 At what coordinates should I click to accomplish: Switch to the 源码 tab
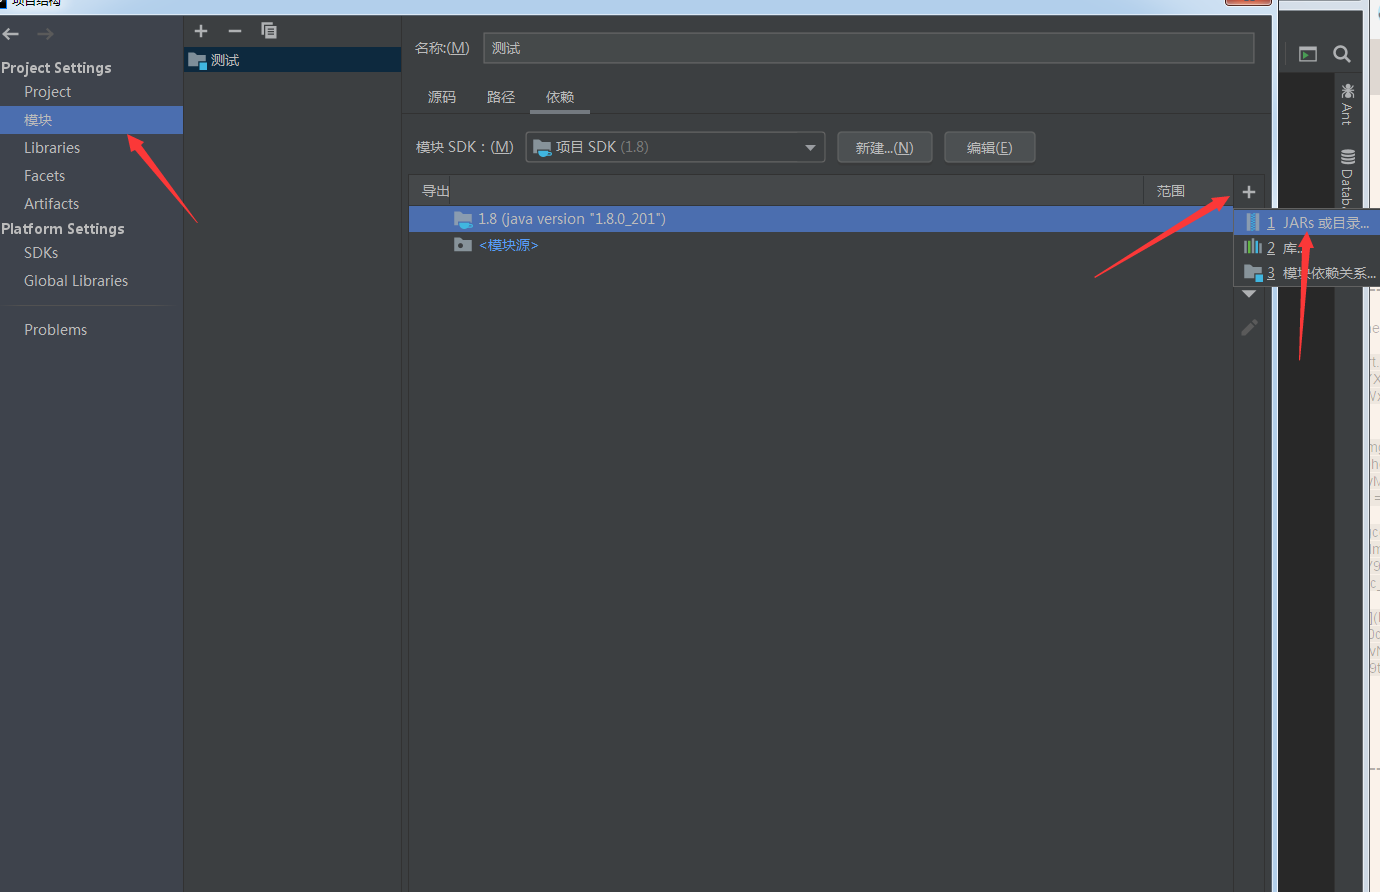(x=442, y=97)
